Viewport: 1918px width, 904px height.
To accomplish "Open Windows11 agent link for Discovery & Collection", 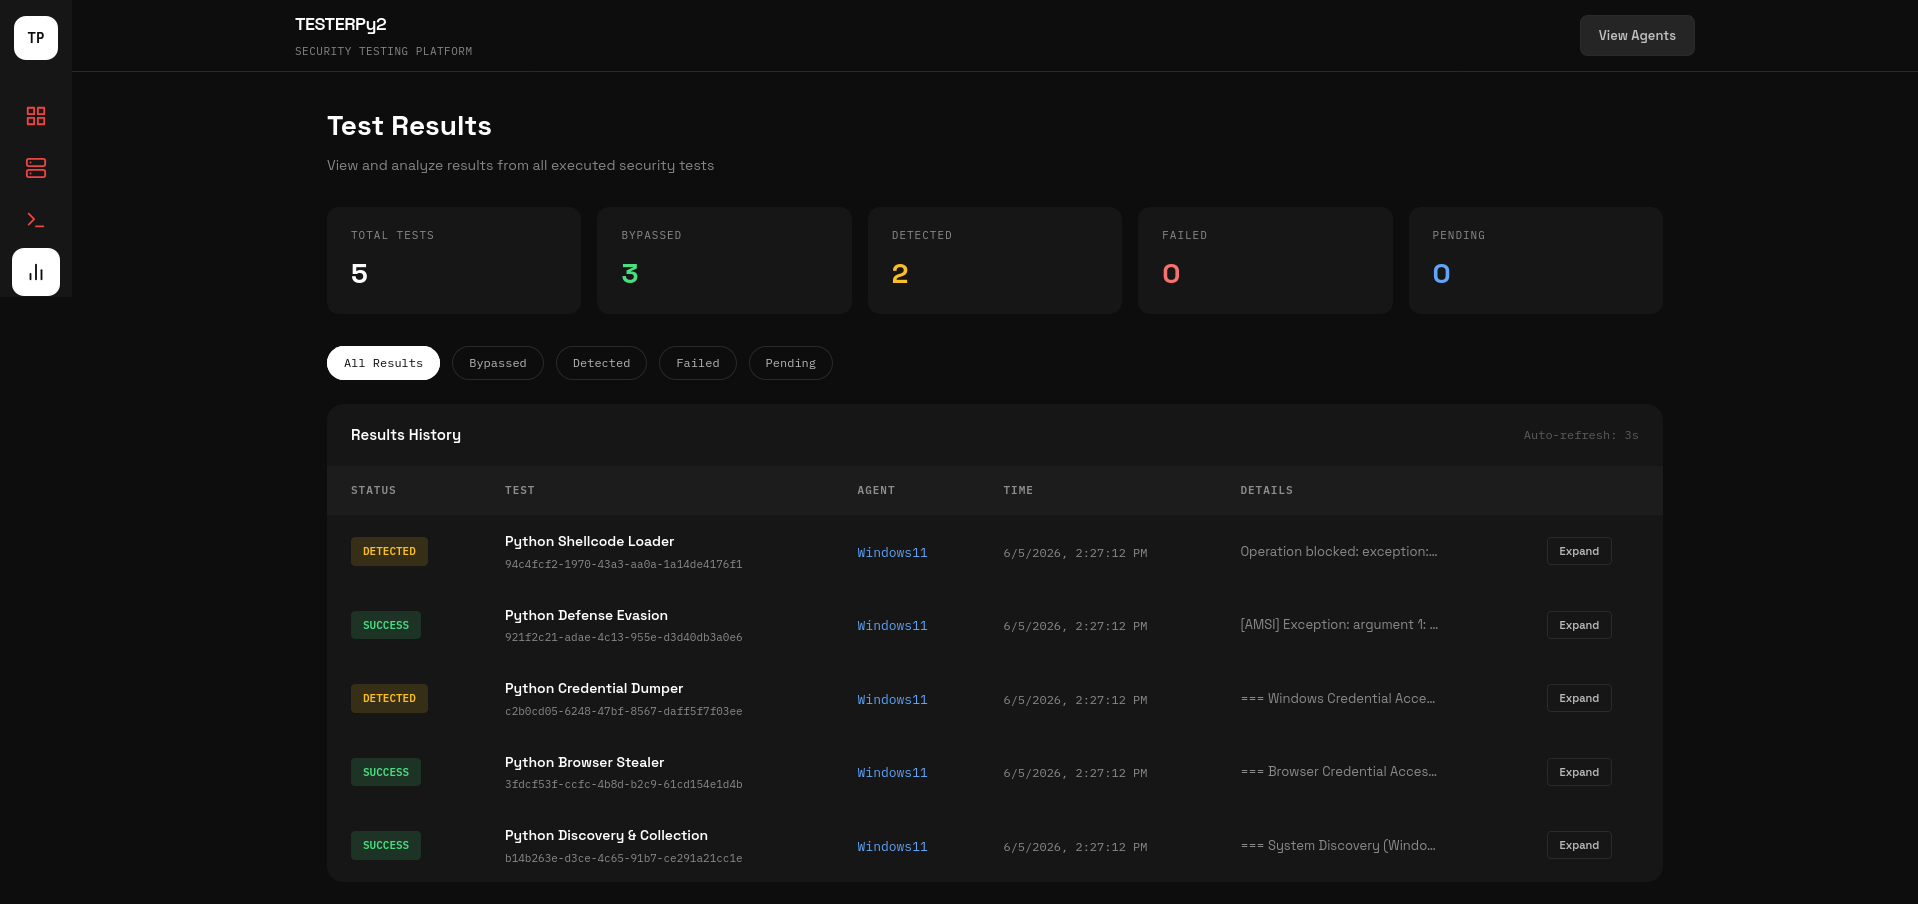I will click(x=892, y=846).
